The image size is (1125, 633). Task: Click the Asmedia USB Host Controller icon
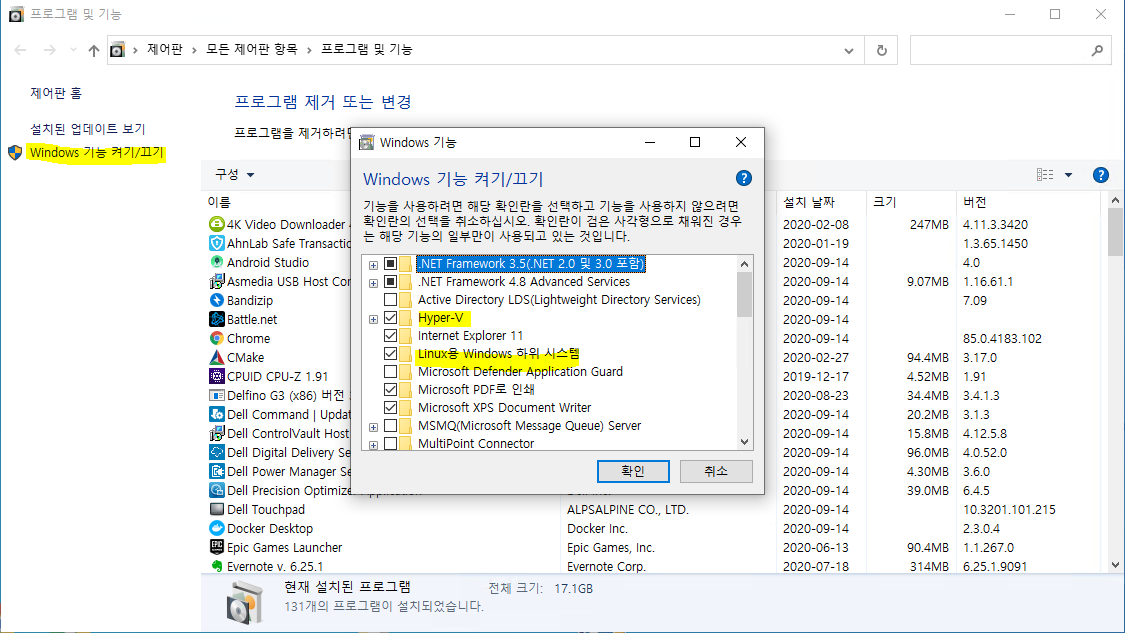(217, 281)
